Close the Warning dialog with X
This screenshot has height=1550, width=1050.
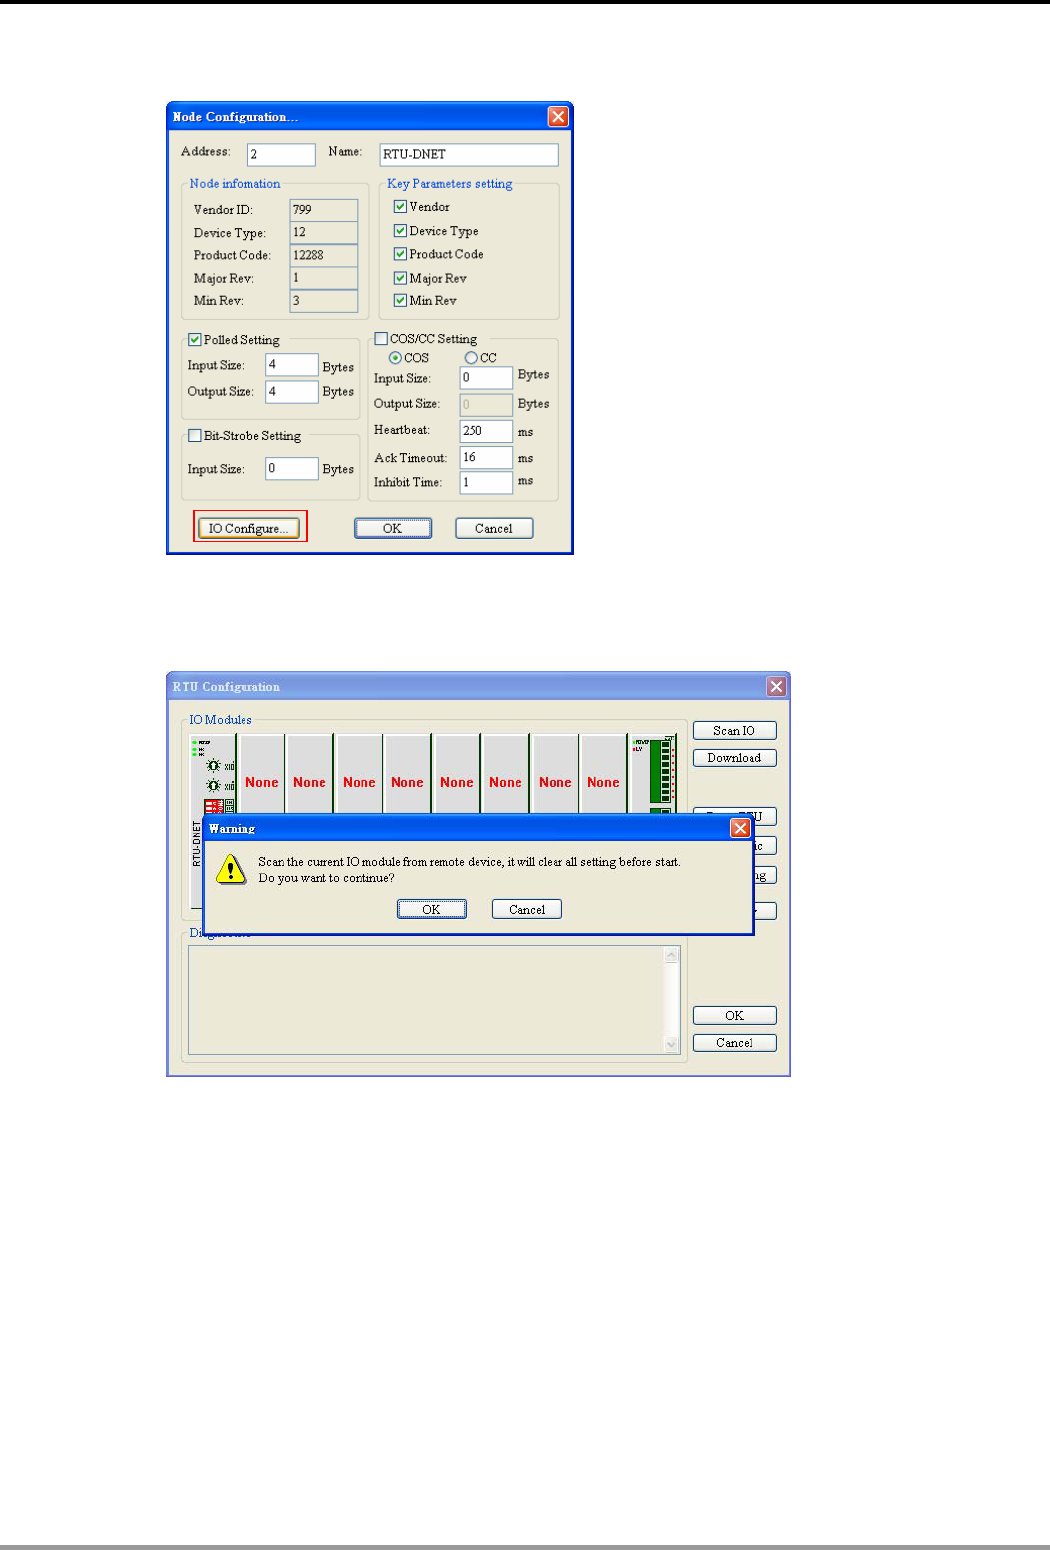click(x=740, y=828)
